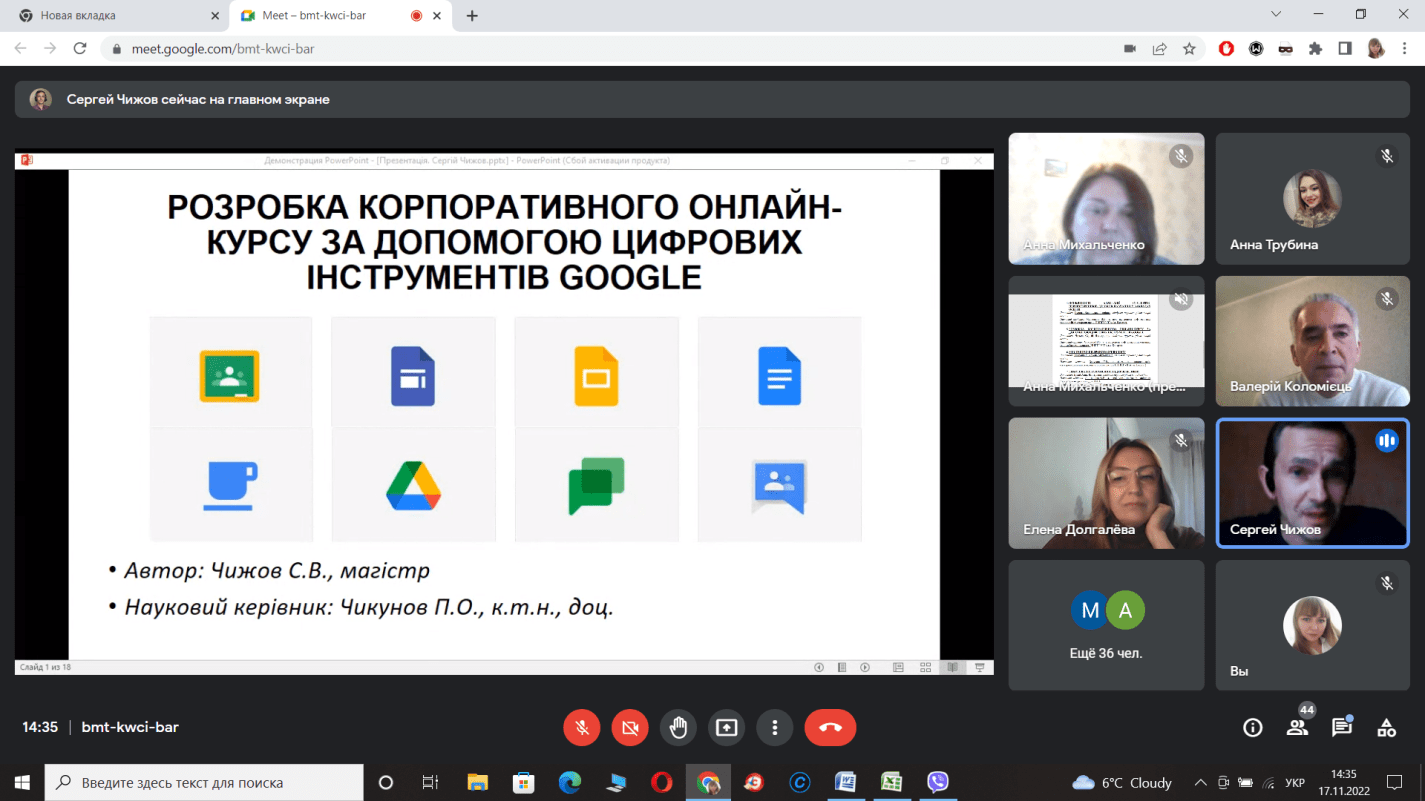Open the Extensions puzzle piece menu
This screenshot has height=801, width=1425.
click(x=1315, y=48)
